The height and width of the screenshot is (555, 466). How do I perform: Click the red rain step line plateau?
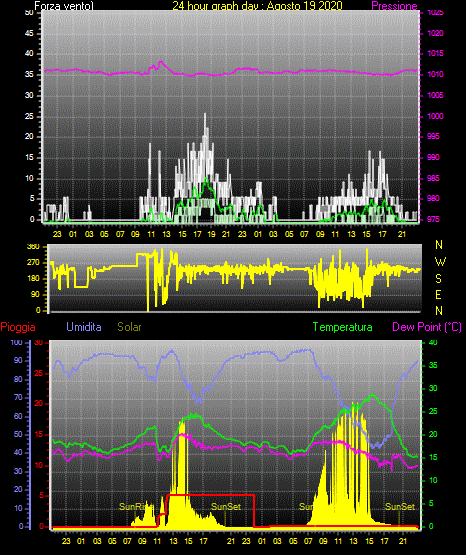click(211, 495)
